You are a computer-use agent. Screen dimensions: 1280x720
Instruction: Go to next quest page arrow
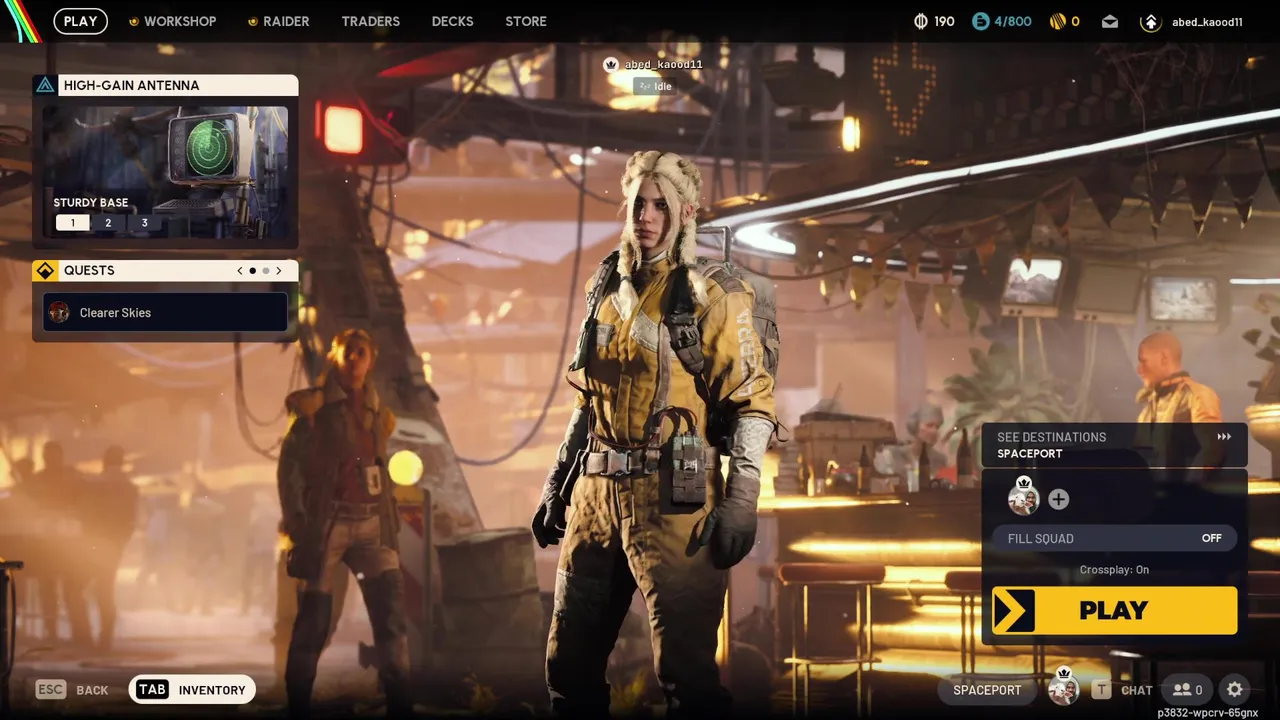(279, 271)
